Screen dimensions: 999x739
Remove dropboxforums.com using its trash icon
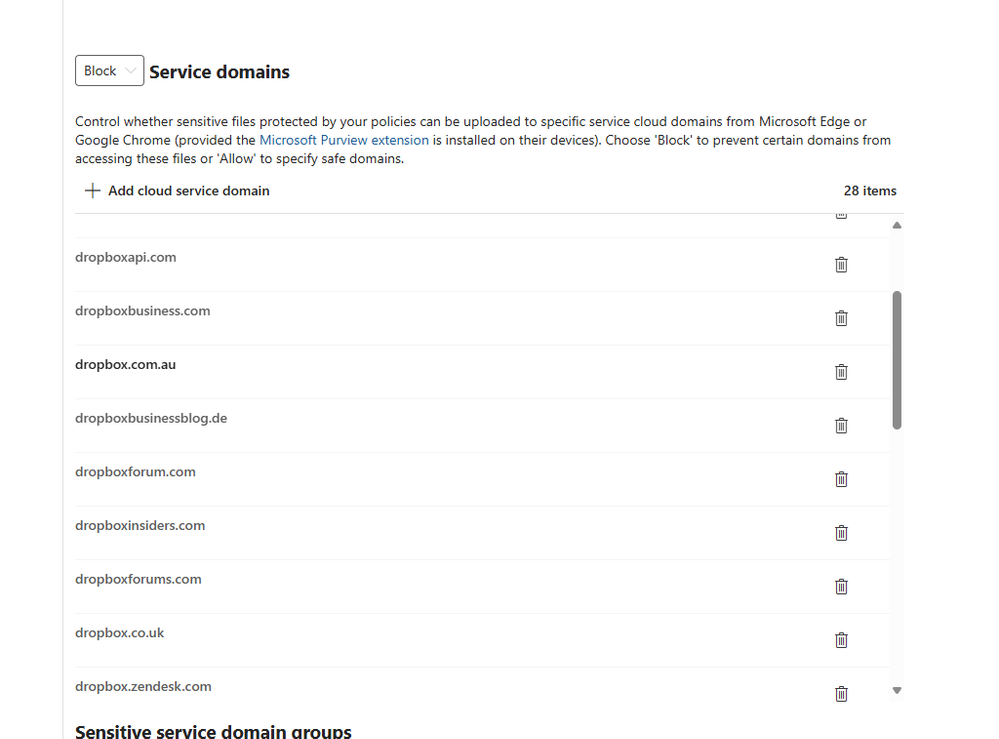click(841, 587)
